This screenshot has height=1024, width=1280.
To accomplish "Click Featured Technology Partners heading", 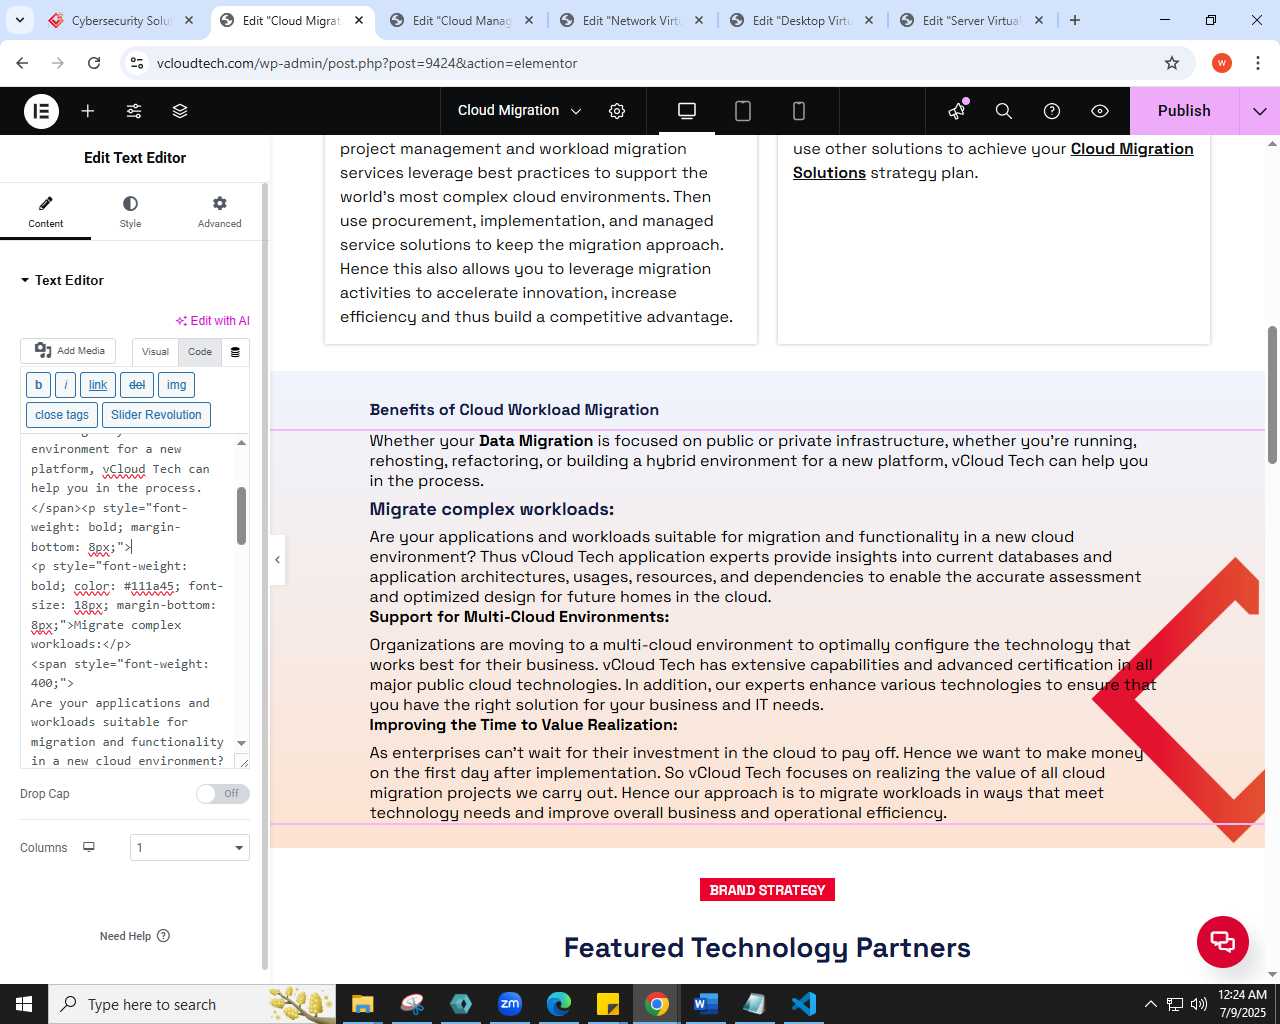I will 767,948.
